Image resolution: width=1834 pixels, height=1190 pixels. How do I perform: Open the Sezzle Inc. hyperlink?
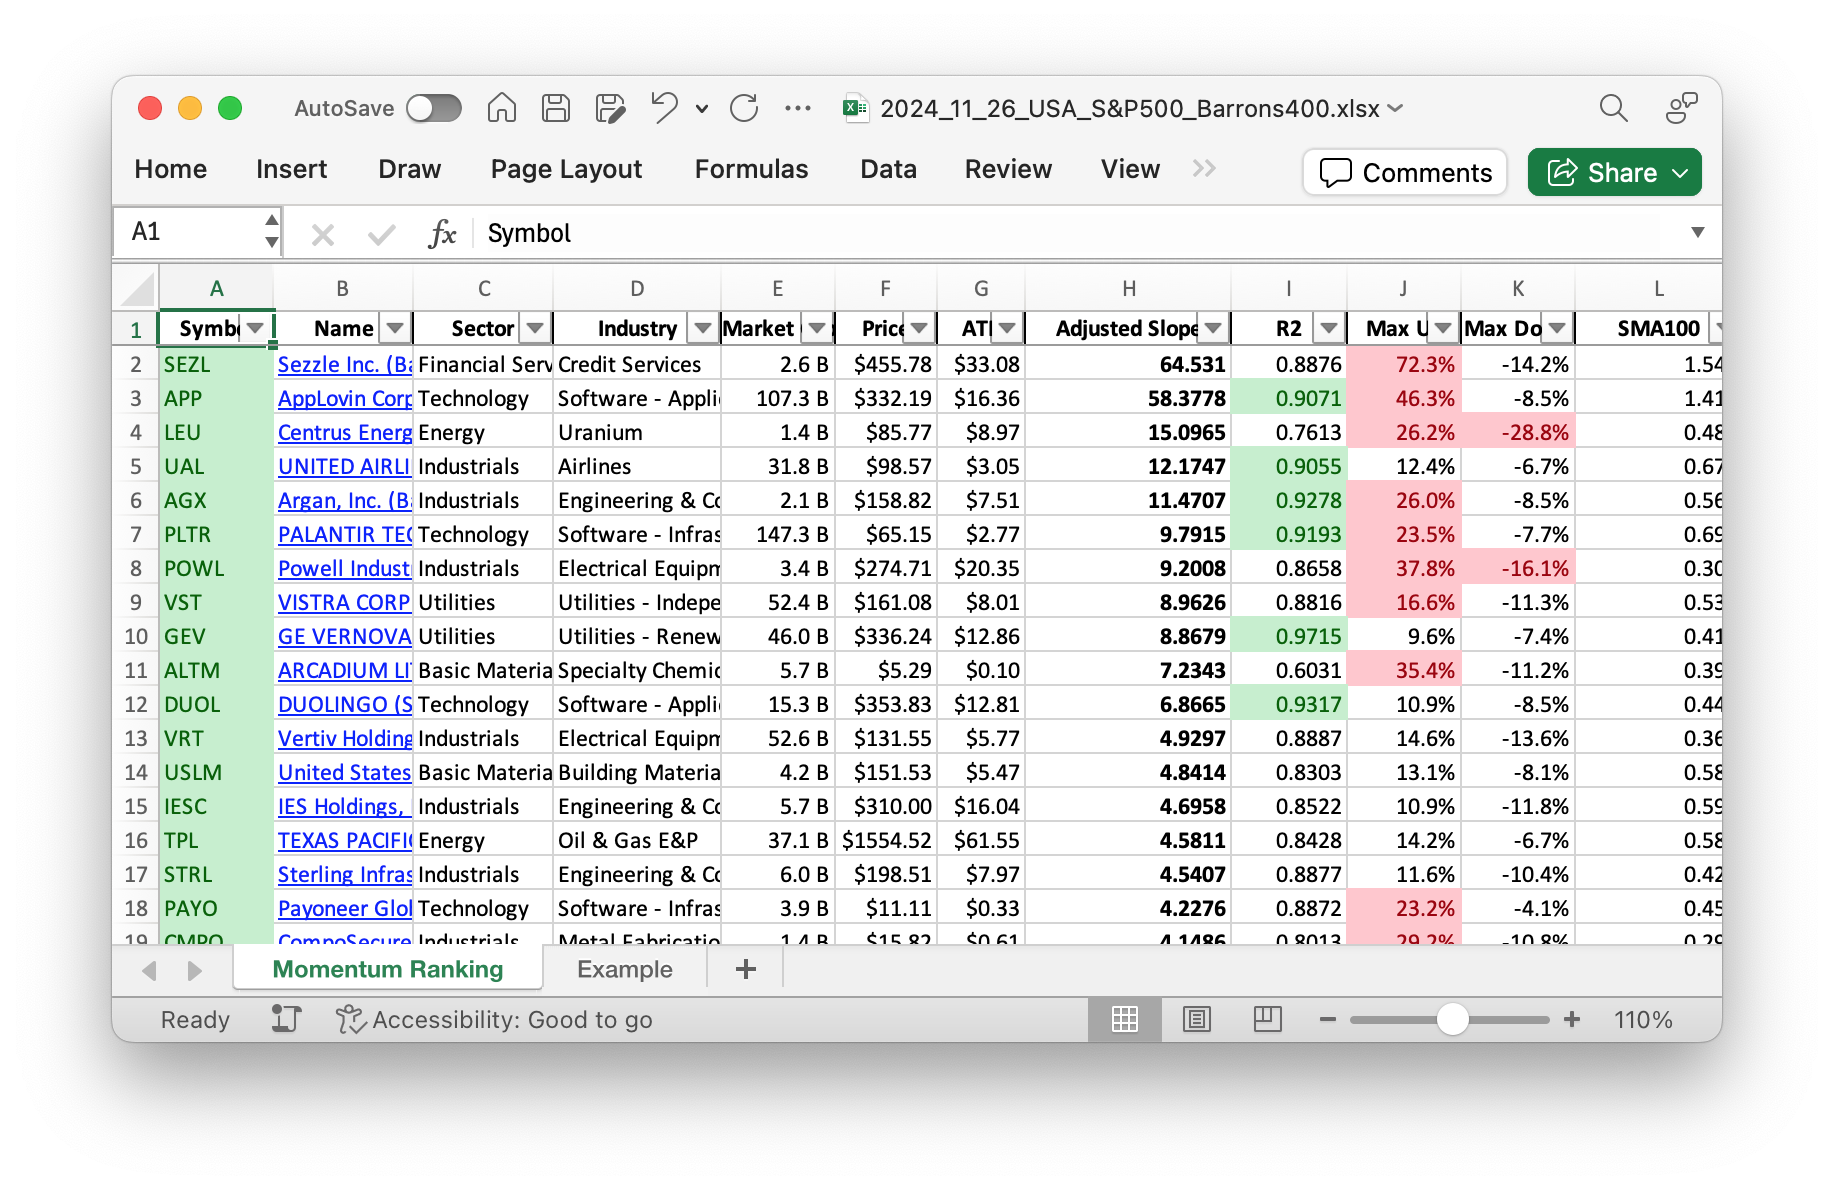coord(344,365)
